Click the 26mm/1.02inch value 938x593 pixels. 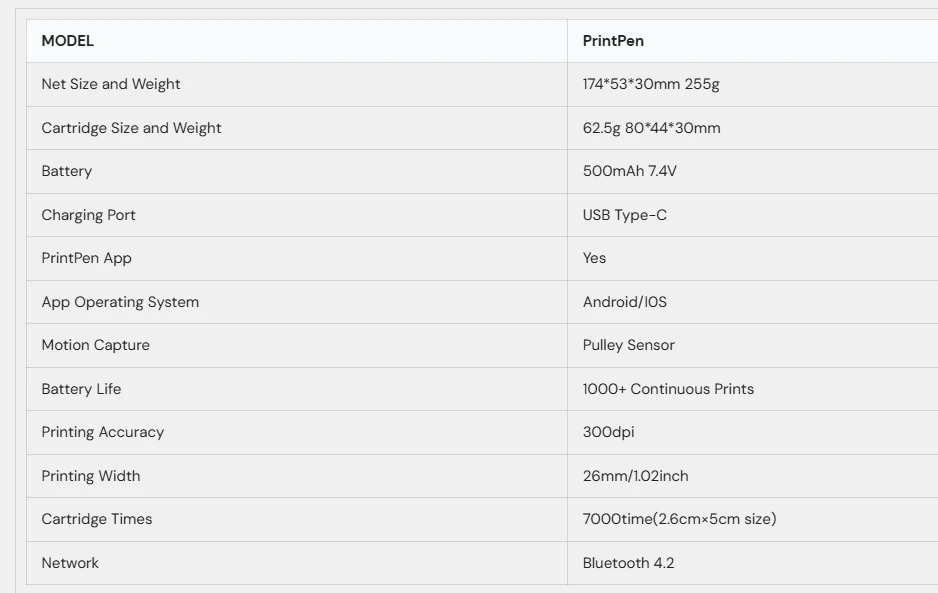tap(636, 476)
